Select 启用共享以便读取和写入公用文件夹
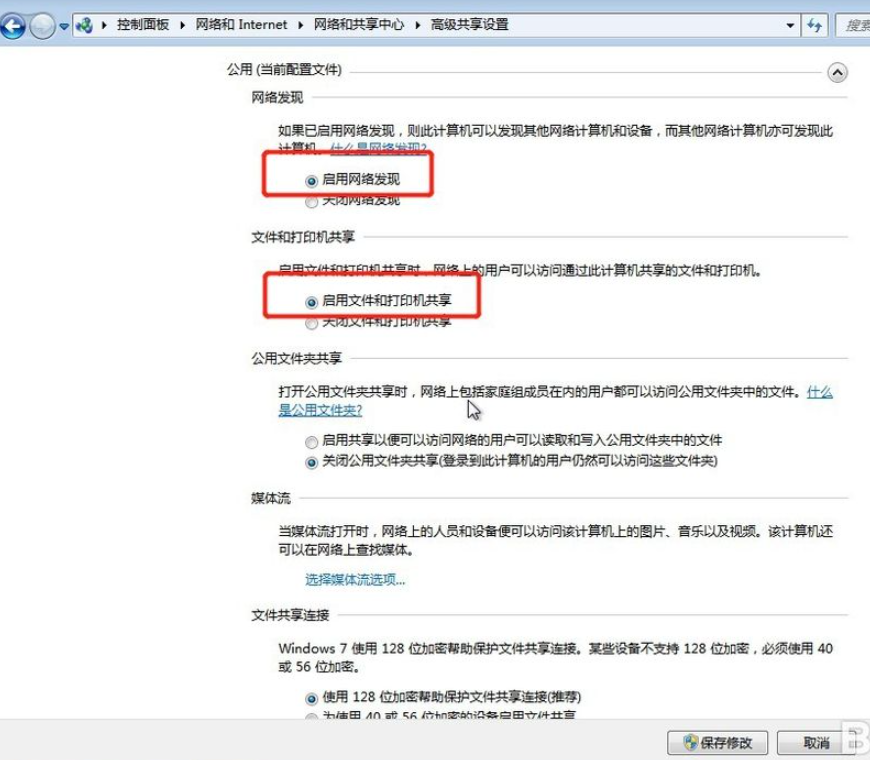 pyautogui.click(x=311, y=441)
